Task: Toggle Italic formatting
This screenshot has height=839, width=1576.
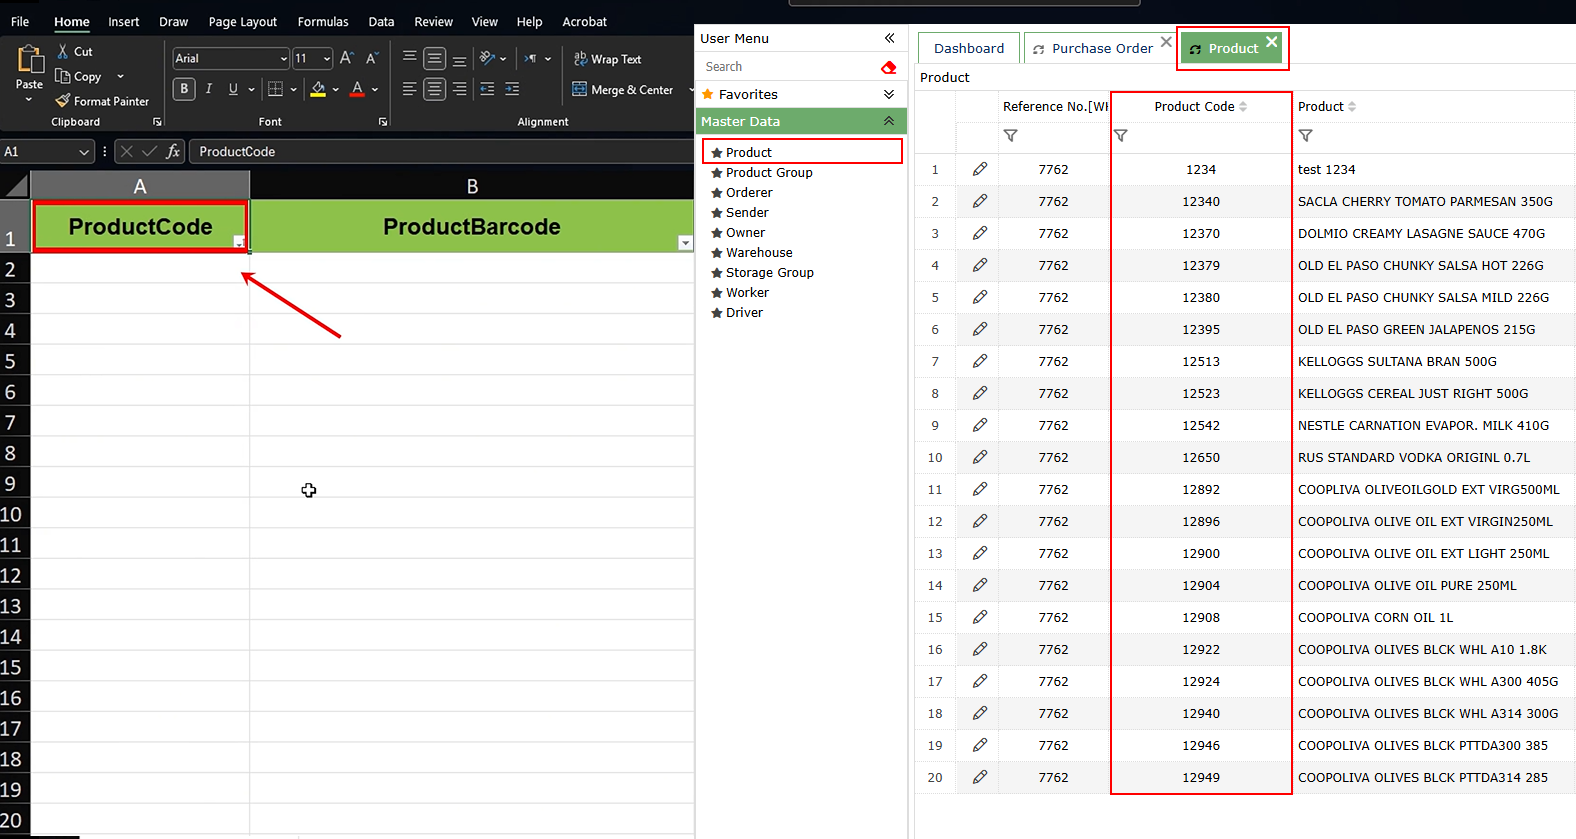Action: click(208, 89)
